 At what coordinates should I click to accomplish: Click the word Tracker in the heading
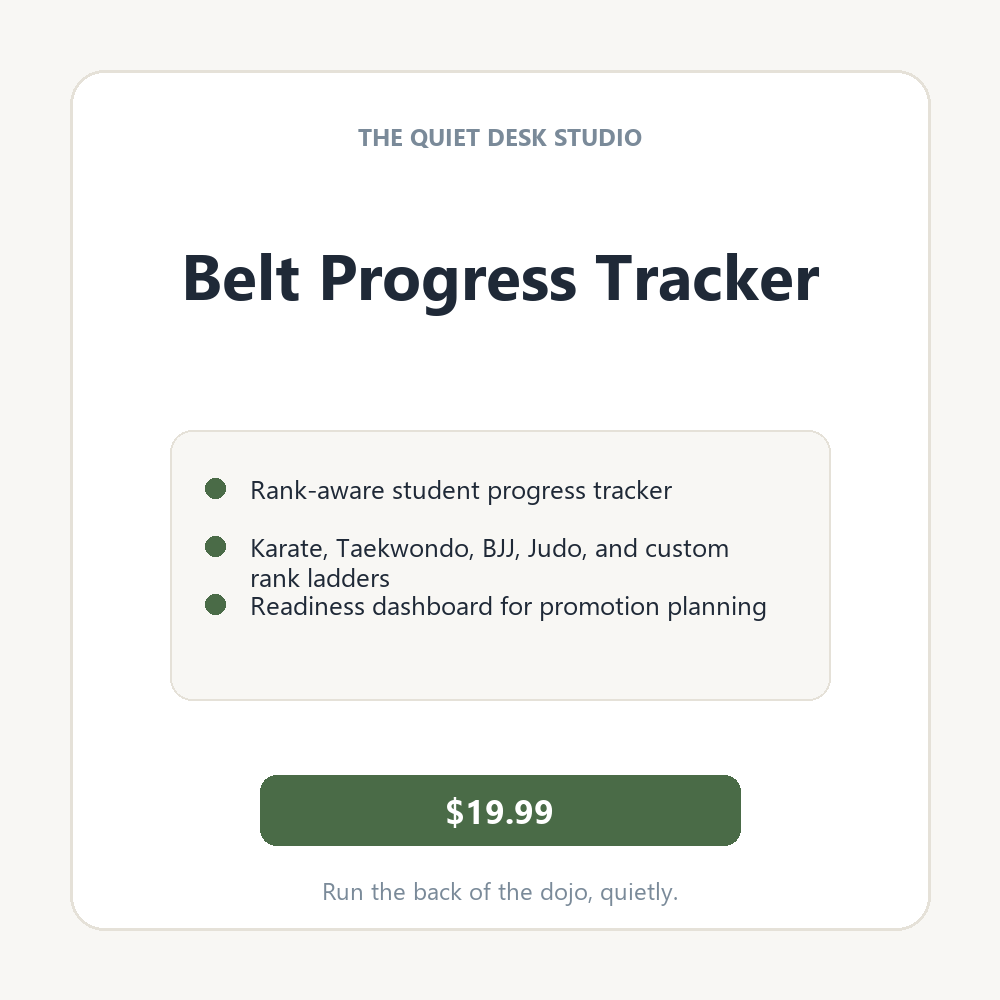point(707,277)
